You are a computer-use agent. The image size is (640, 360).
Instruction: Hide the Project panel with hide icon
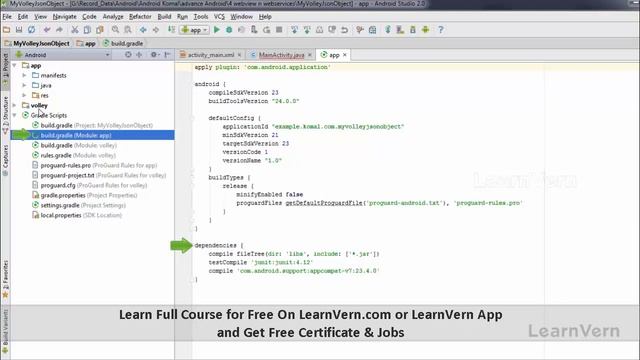click(x=167, y=55)
